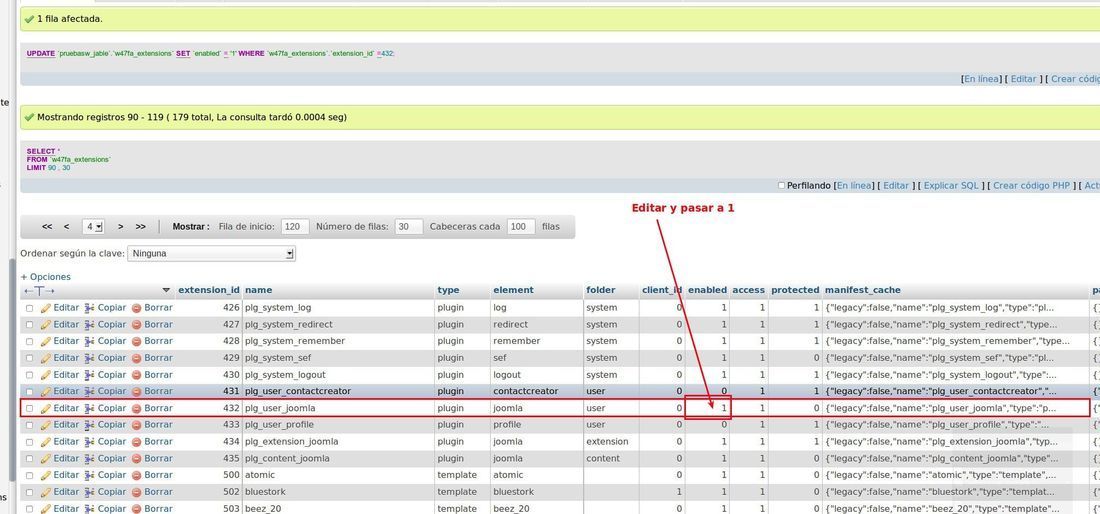Select the checkbox for plg_user_profile row

pyautogui.click(x=29, y=425)
